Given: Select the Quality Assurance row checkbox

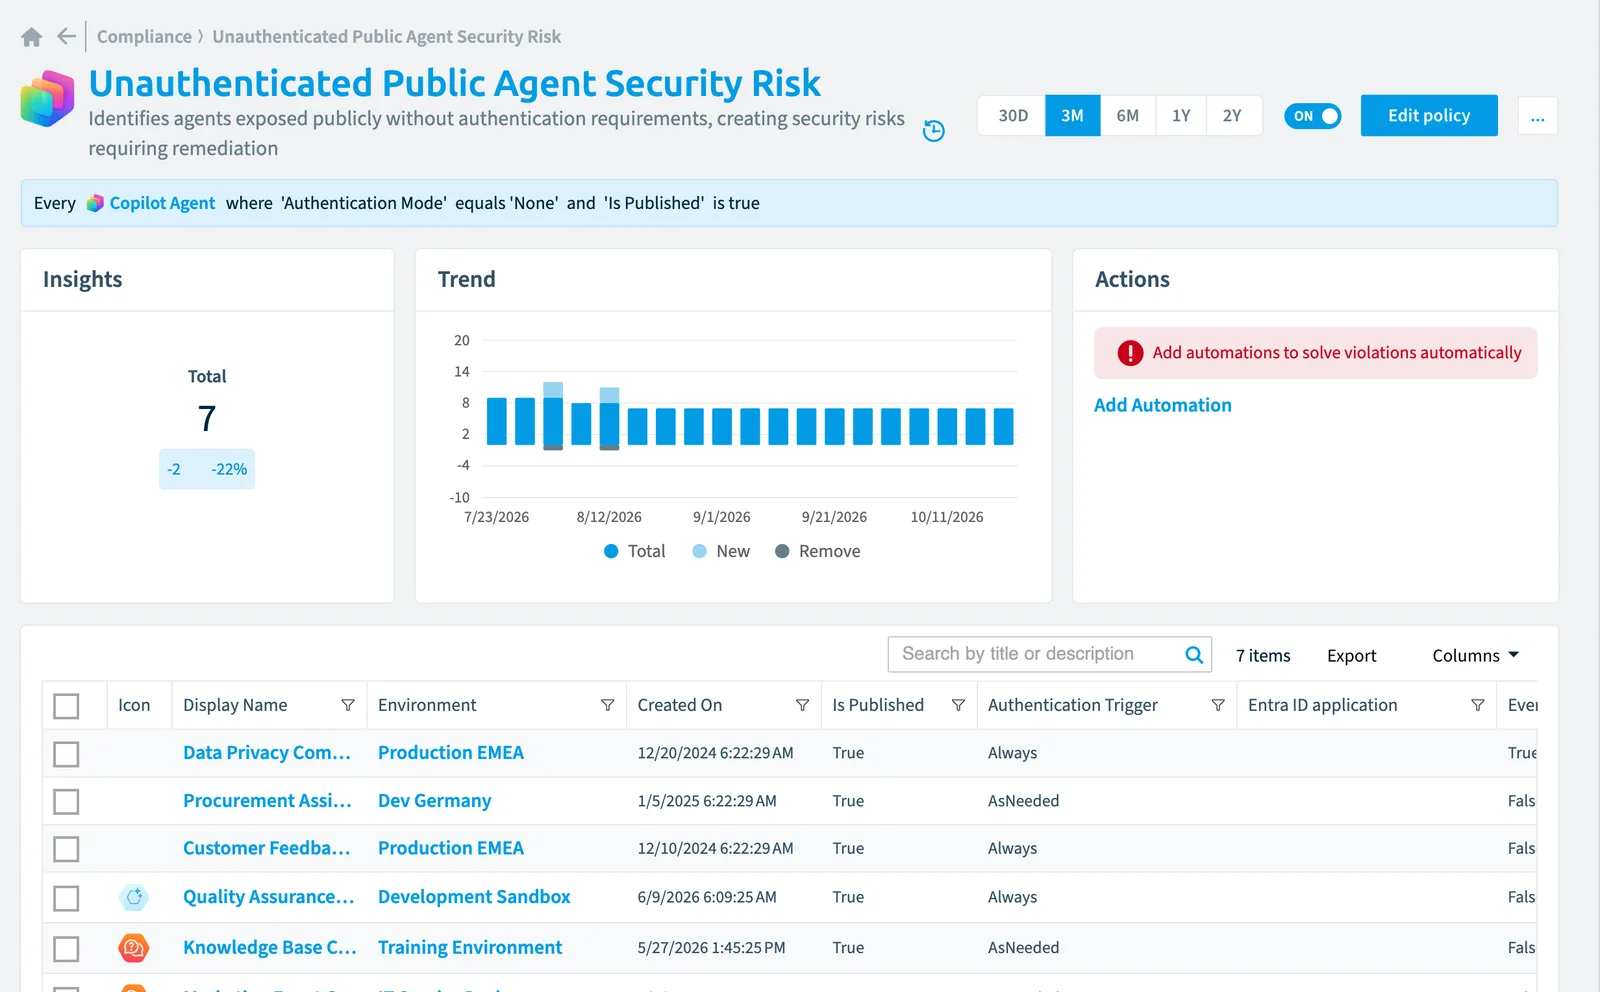Looking at the screenshot, I should coord(66,898).
